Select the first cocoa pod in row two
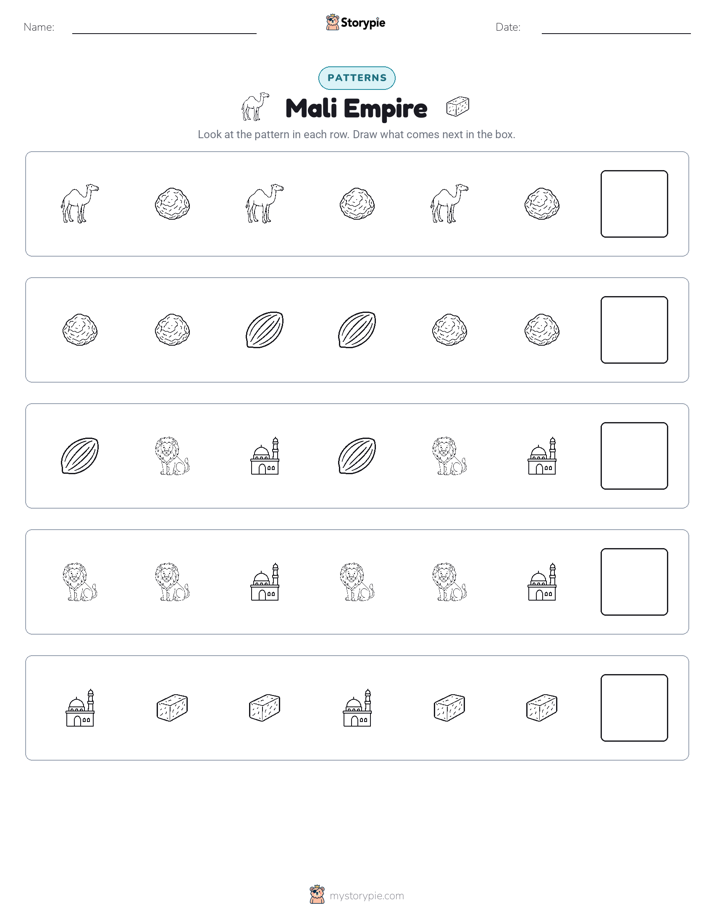Image resolution: width=714 pixels, height=924 pixels. tap(265, 329)
